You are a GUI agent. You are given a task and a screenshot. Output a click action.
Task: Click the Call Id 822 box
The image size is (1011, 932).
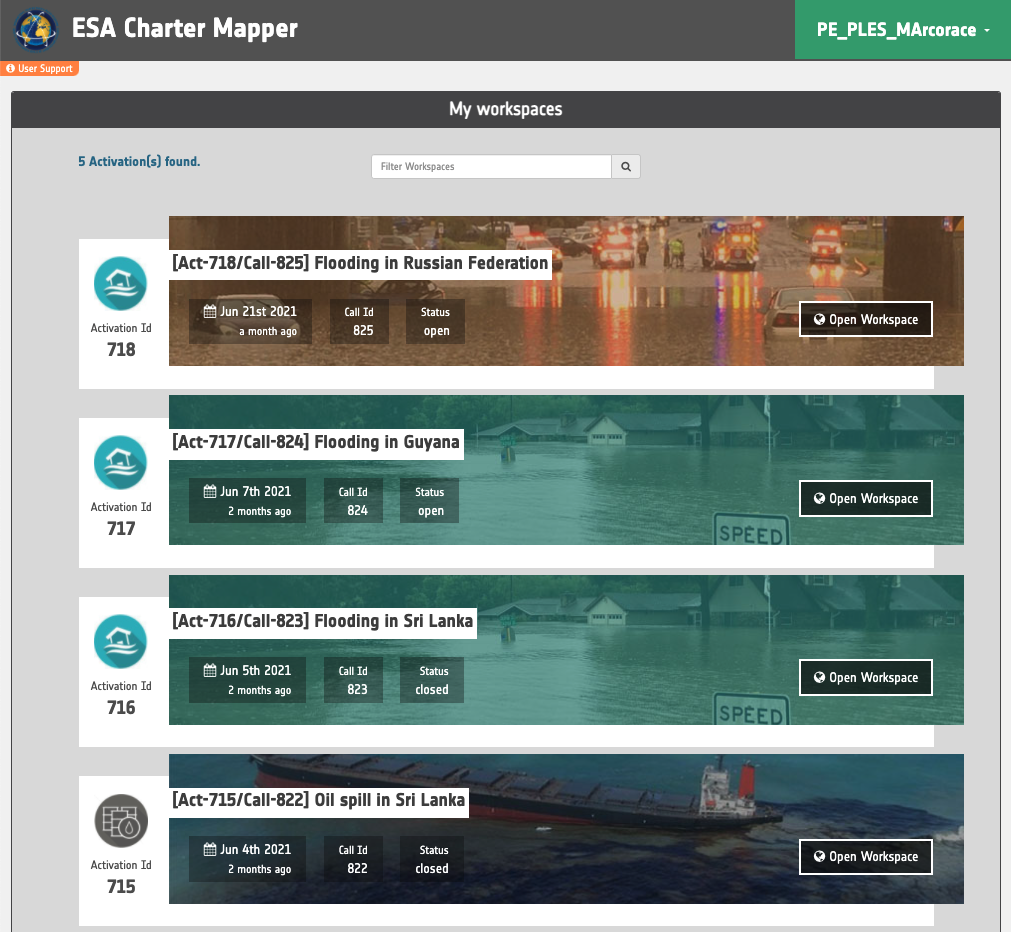pos(353,859)
